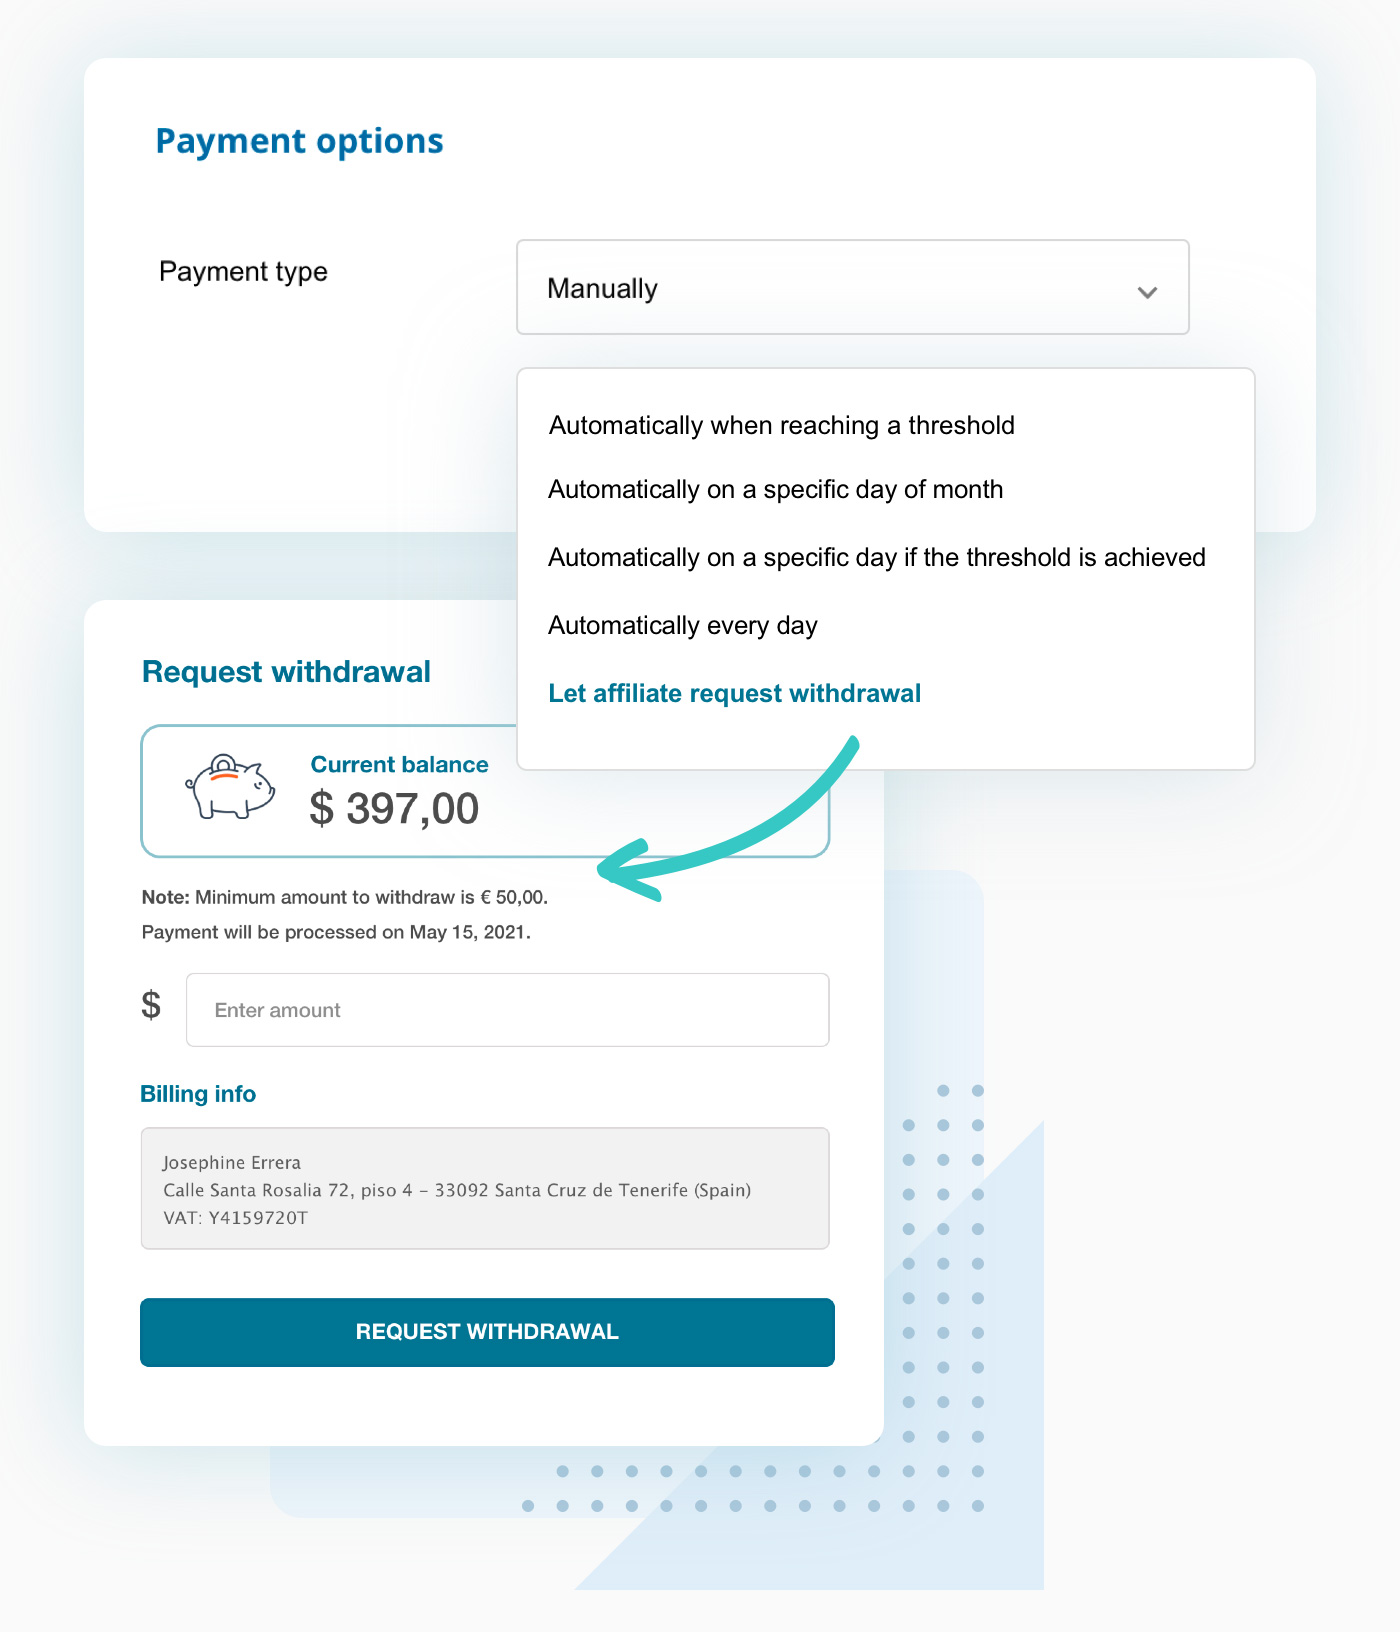Select 'Automatically when reaching a threshold'
1400x1632 pixels.
[781, 425]
